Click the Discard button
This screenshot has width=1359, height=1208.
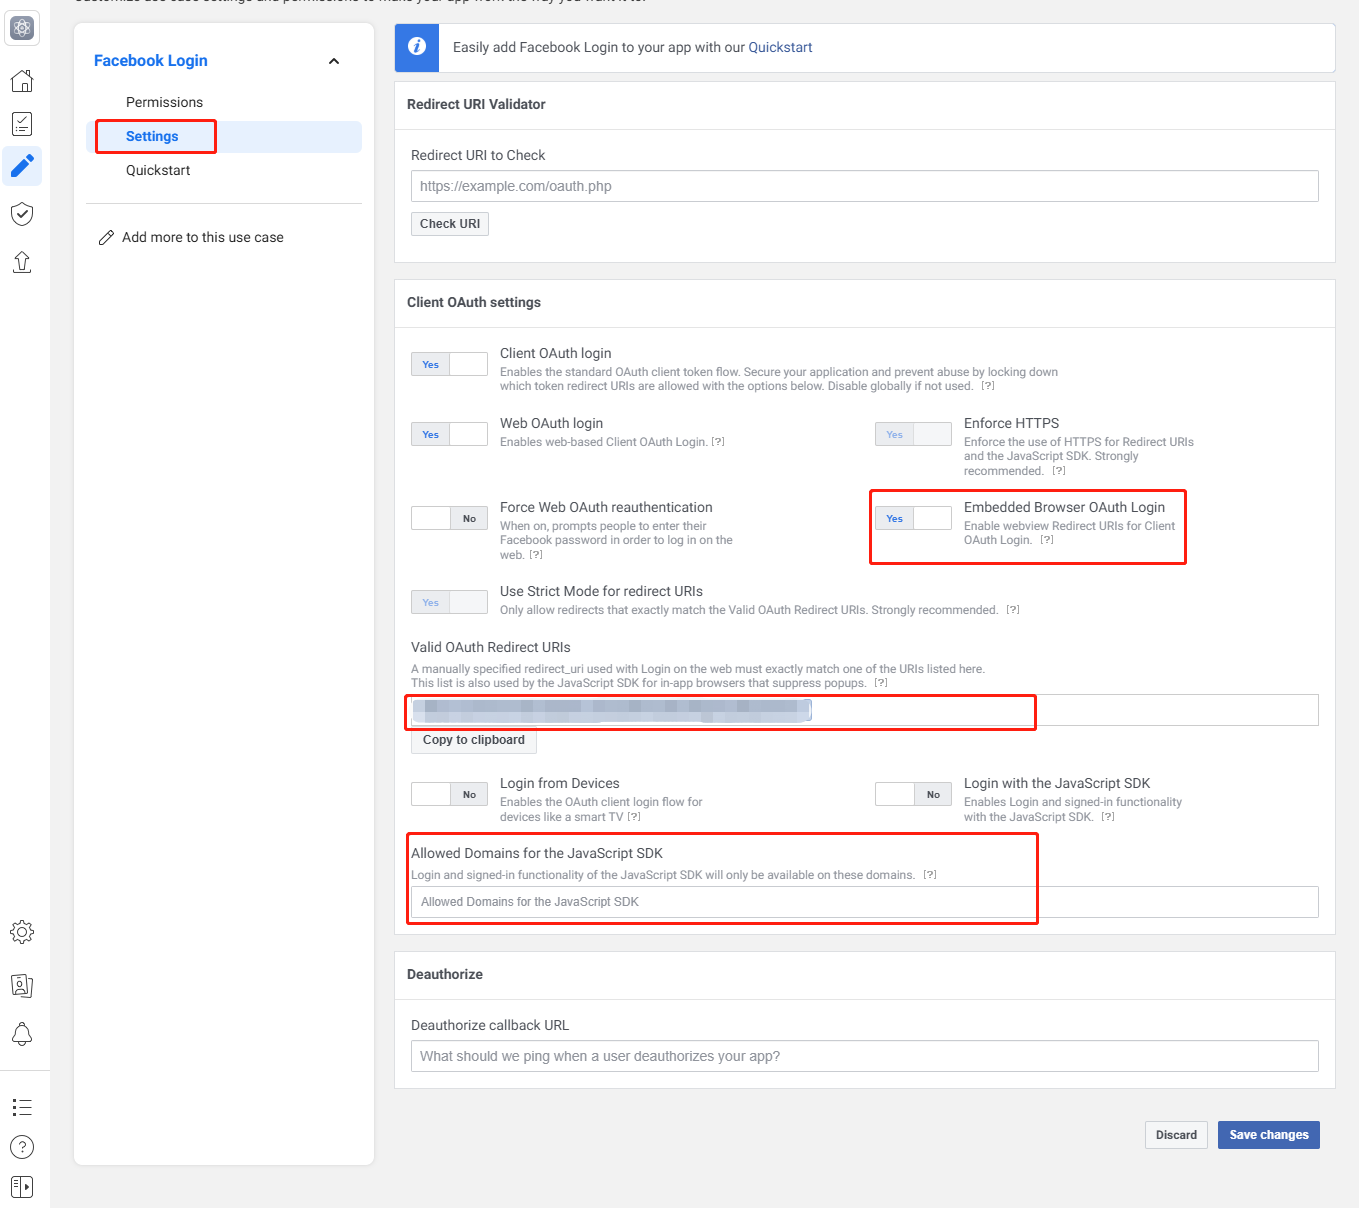click(1176, 1135)
